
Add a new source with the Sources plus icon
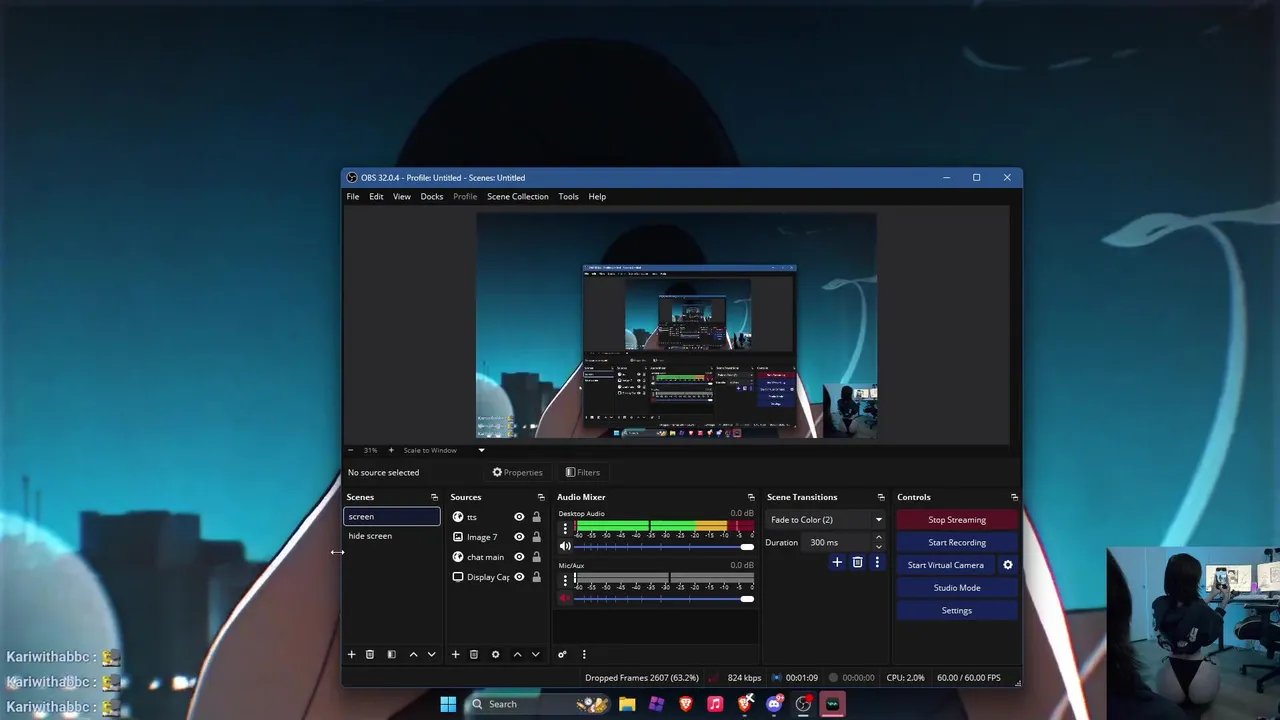tap(455, 654)
